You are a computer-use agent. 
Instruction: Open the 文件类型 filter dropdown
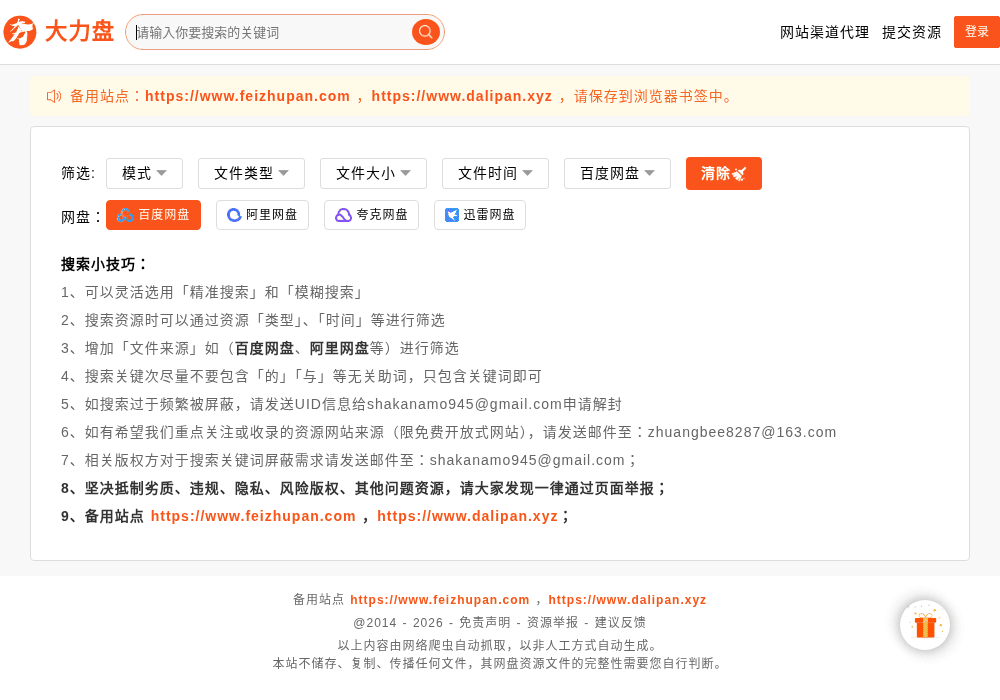coord(251,173)
